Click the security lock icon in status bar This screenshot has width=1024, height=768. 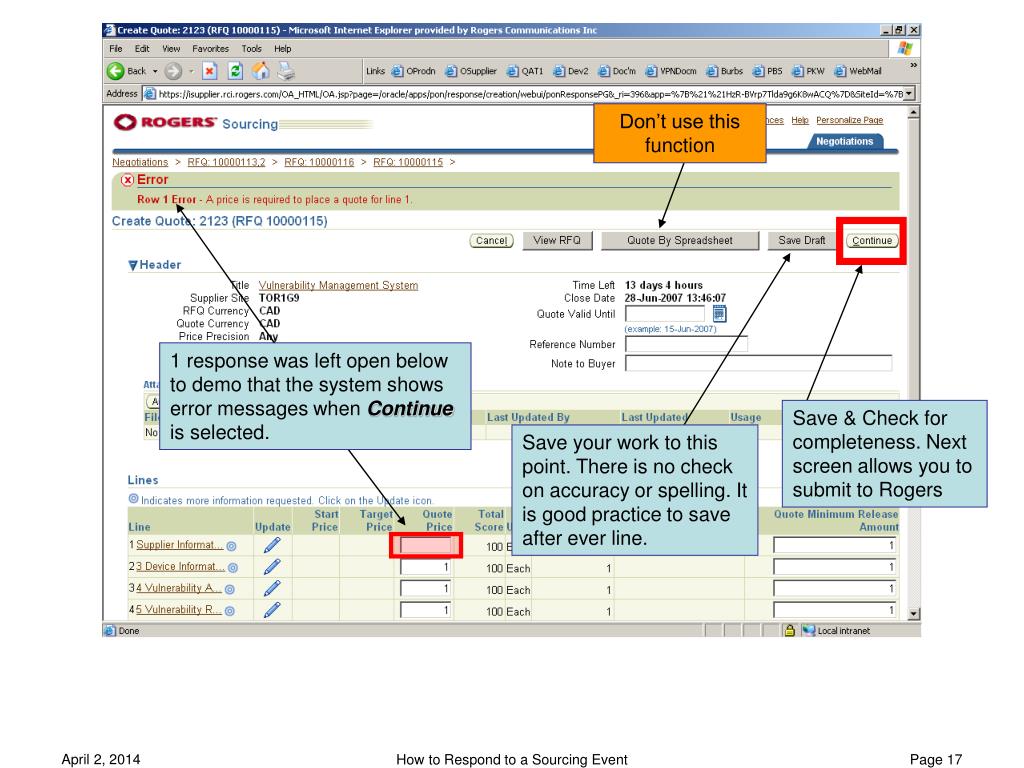click(x=790, y=631)
